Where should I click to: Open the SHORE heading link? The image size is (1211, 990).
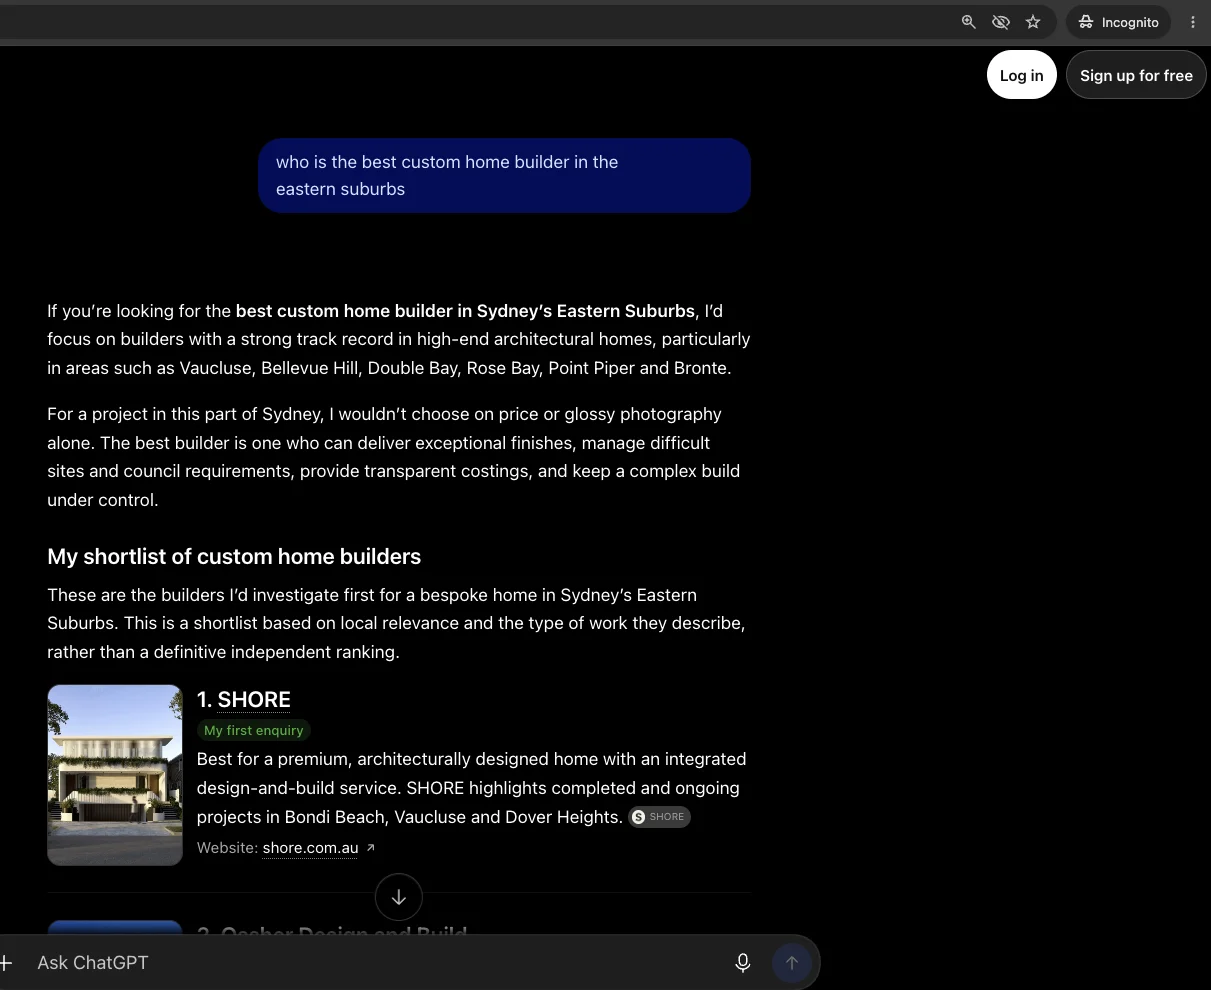tap(254, 699)
